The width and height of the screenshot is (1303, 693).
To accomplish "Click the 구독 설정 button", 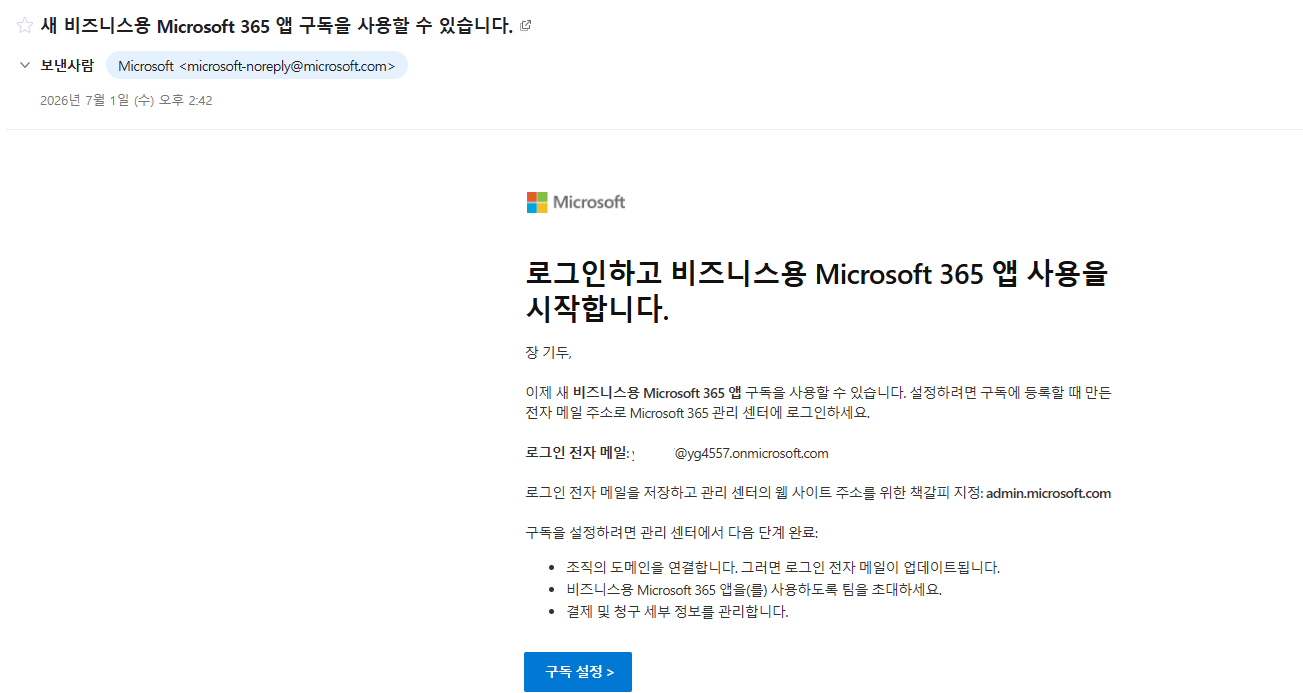I will [578, 672].
